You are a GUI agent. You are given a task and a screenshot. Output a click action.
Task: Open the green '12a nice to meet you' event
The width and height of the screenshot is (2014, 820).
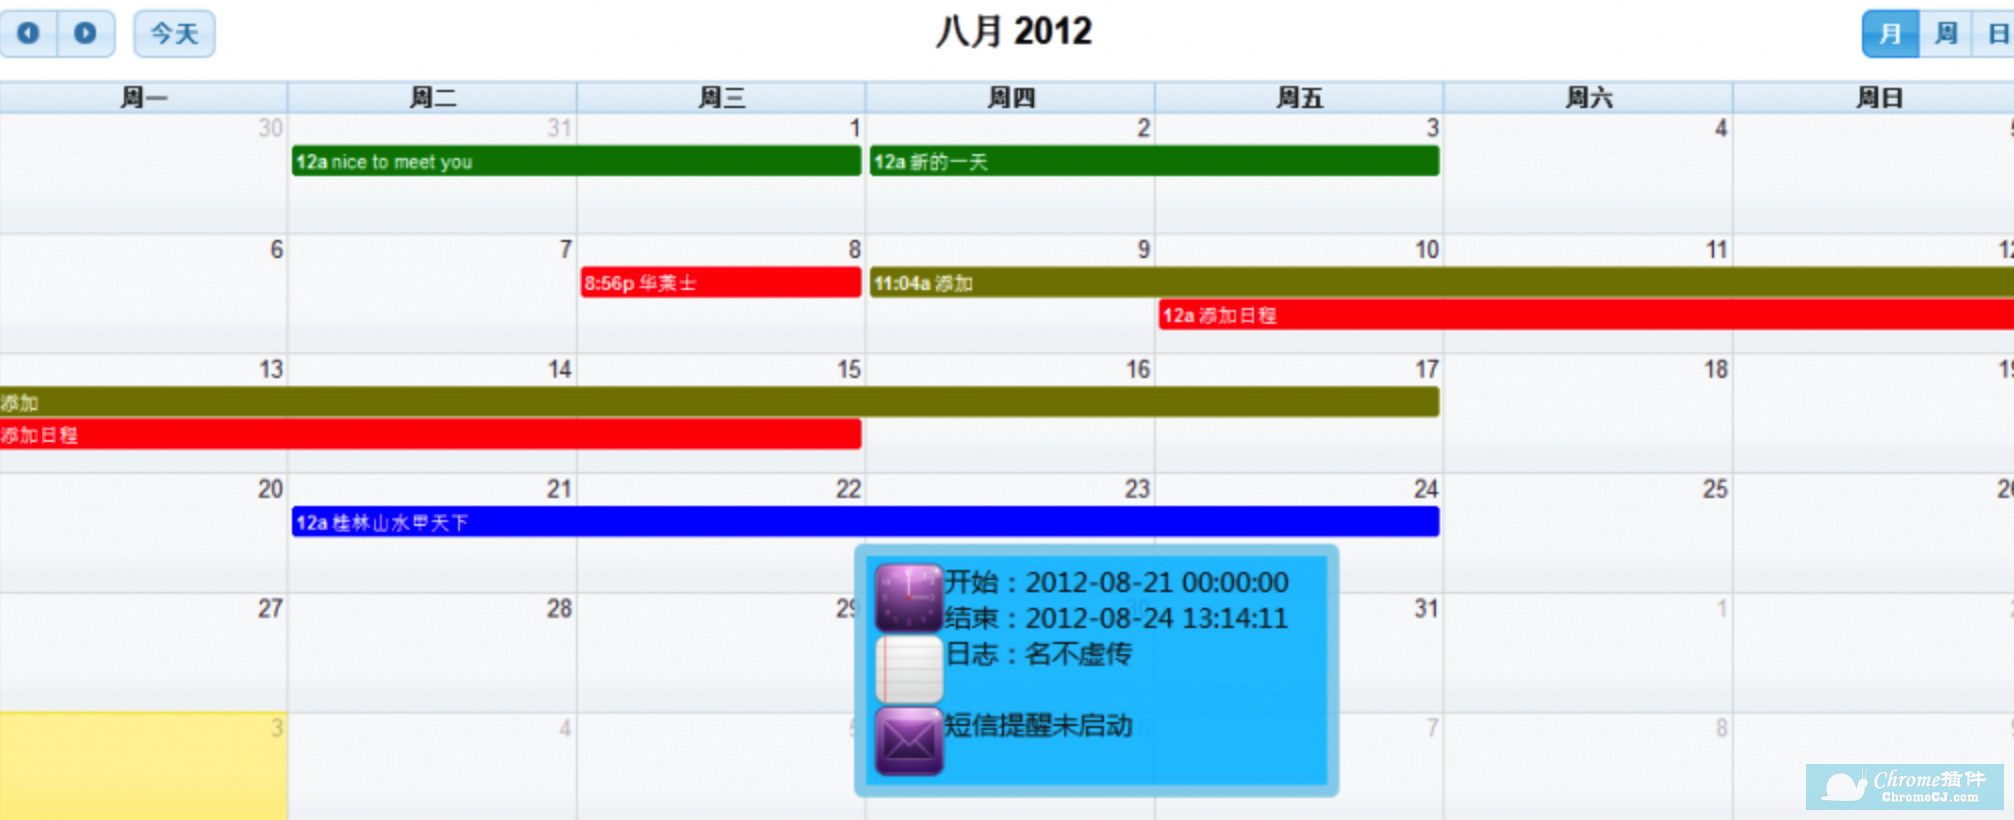576,161
